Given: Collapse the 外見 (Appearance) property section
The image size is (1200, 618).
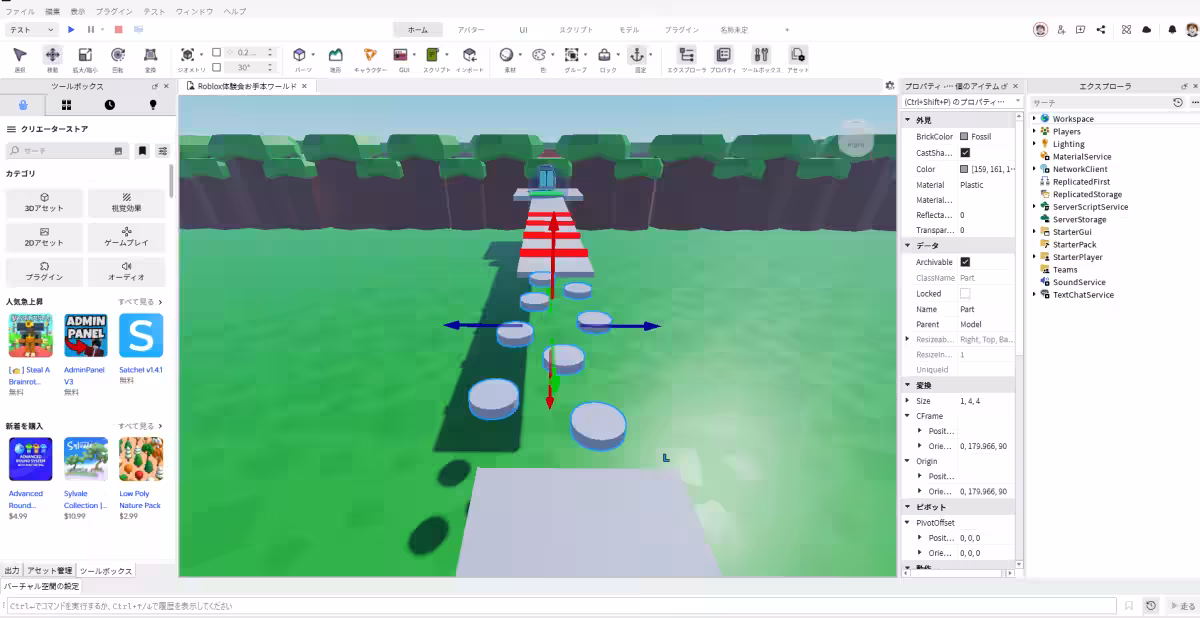Looking at the screenshot, I should [x=908, y=120].
